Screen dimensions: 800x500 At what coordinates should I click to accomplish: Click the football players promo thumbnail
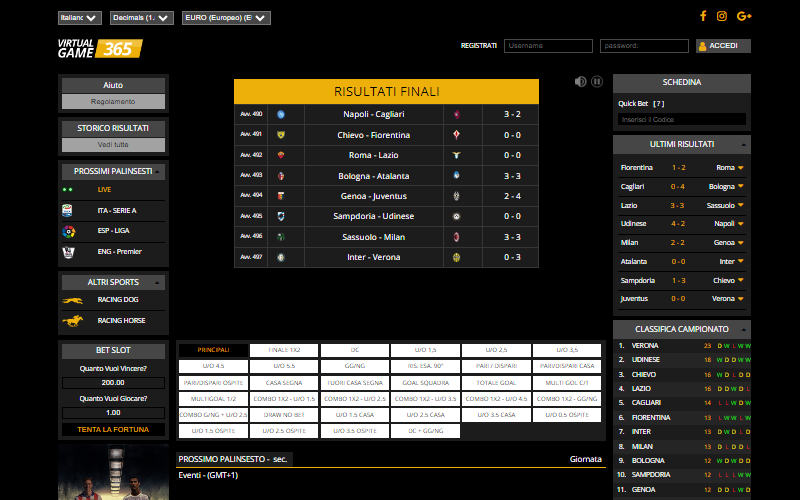click(113, 472)
